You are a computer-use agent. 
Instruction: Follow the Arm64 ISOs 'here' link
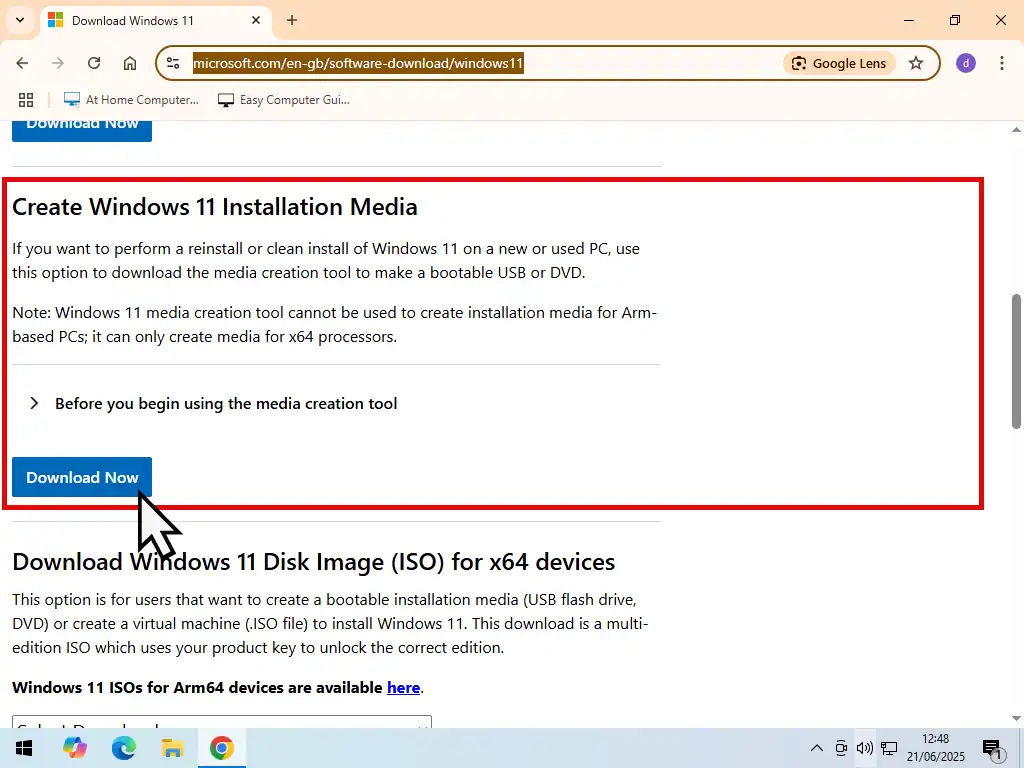pos(403,688)
